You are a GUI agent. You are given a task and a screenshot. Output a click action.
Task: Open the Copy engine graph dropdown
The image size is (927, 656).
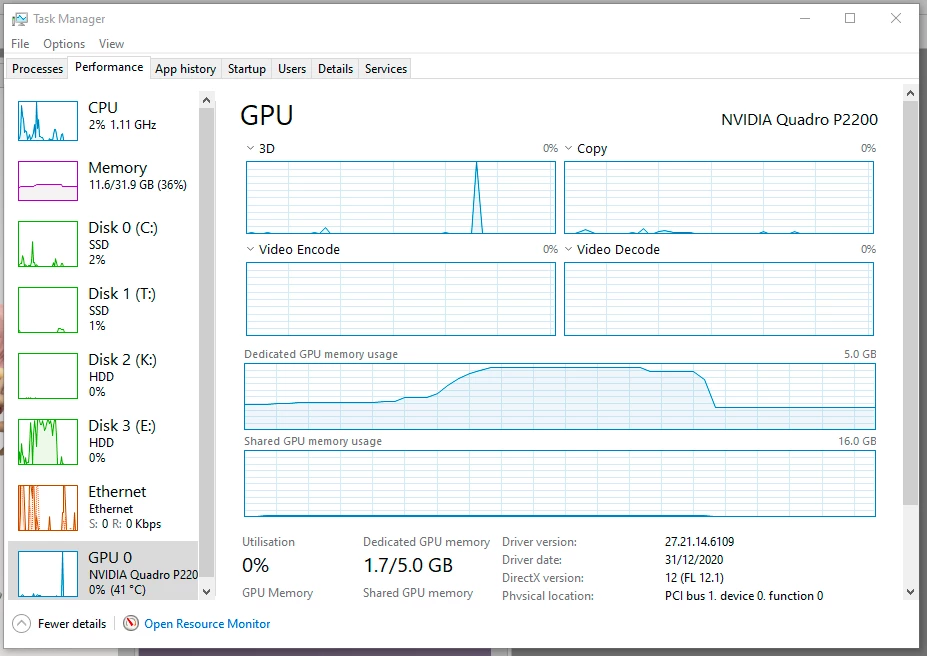[568, 148]
